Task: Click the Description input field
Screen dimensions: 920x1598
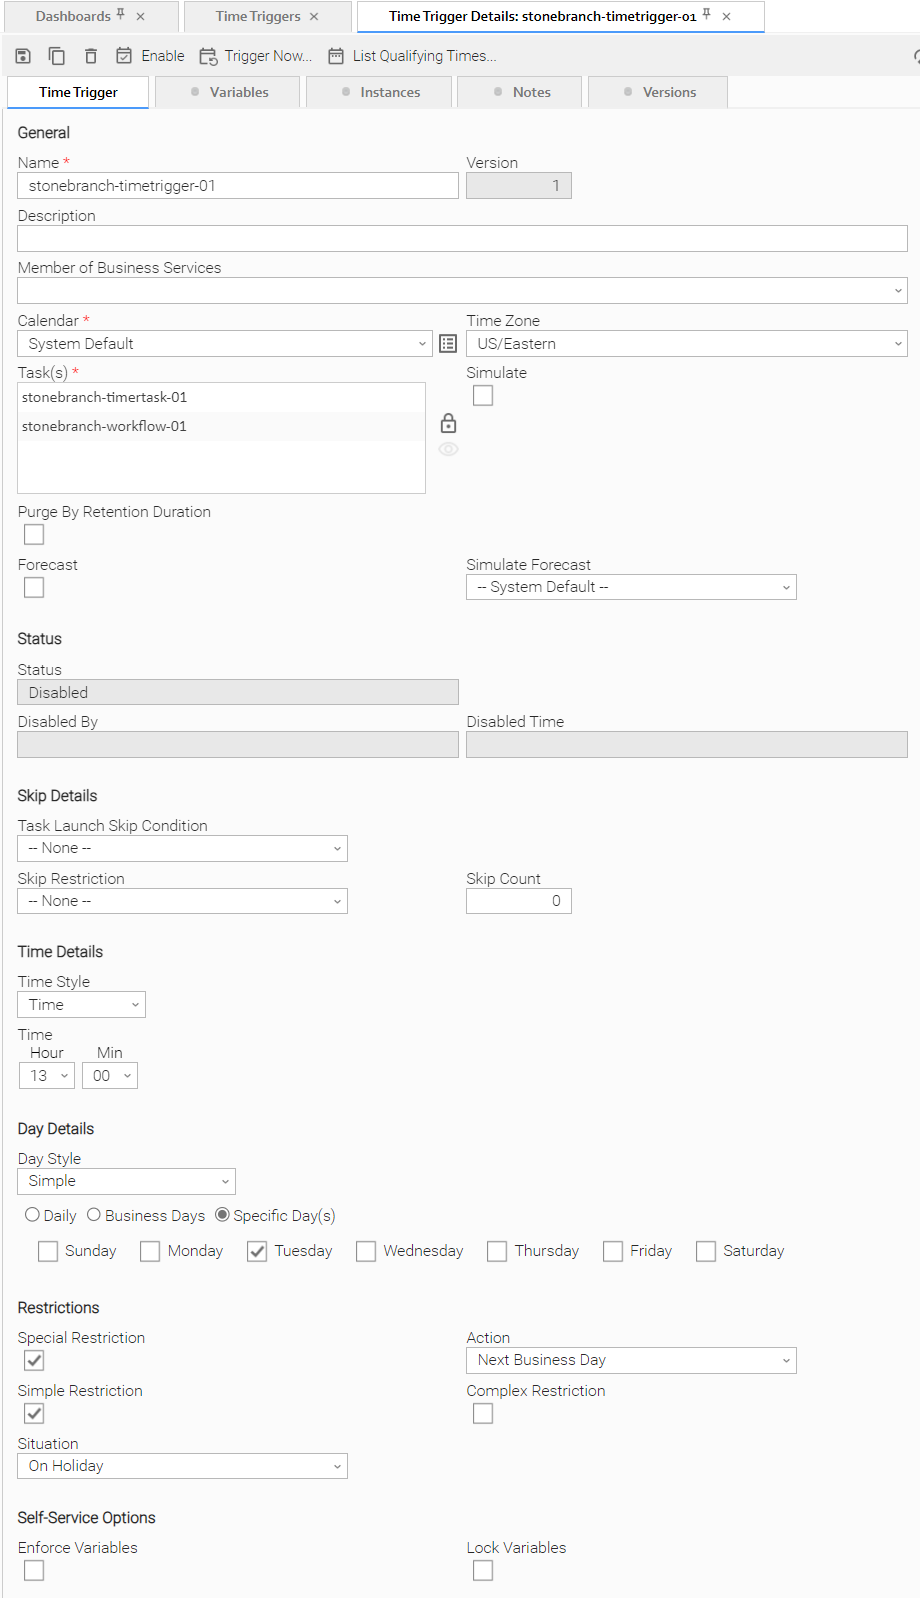Action: 462,238
